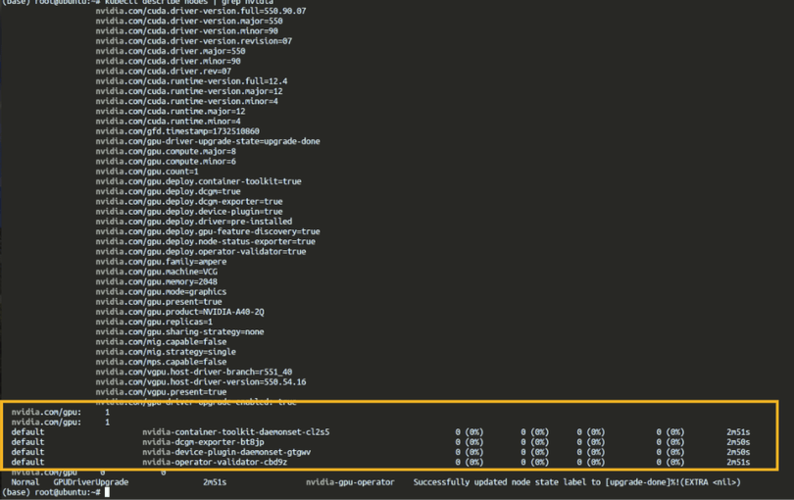The image size is (794, 500).
Task: Click the gpu.product=NVIDIA-A40-2Q line
Action: point(180,312)
